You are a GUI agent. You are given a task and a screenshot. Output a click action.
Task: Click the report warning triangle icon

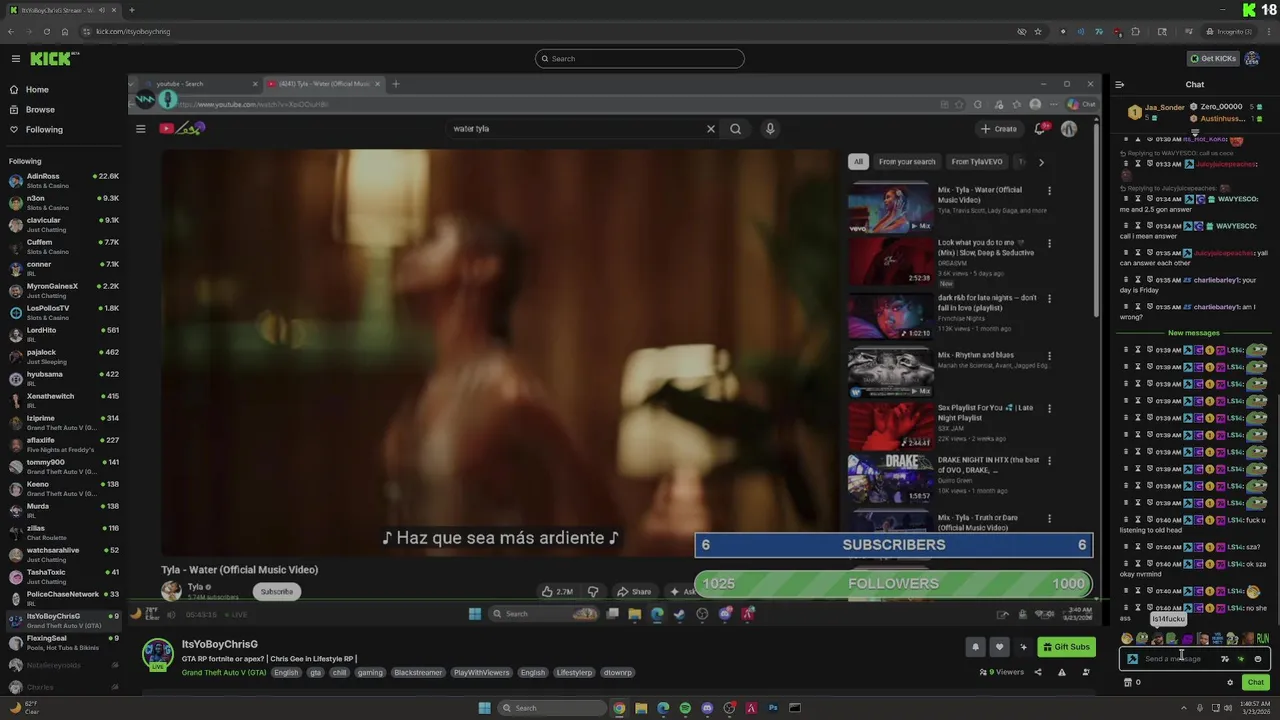click(1062, 672)
